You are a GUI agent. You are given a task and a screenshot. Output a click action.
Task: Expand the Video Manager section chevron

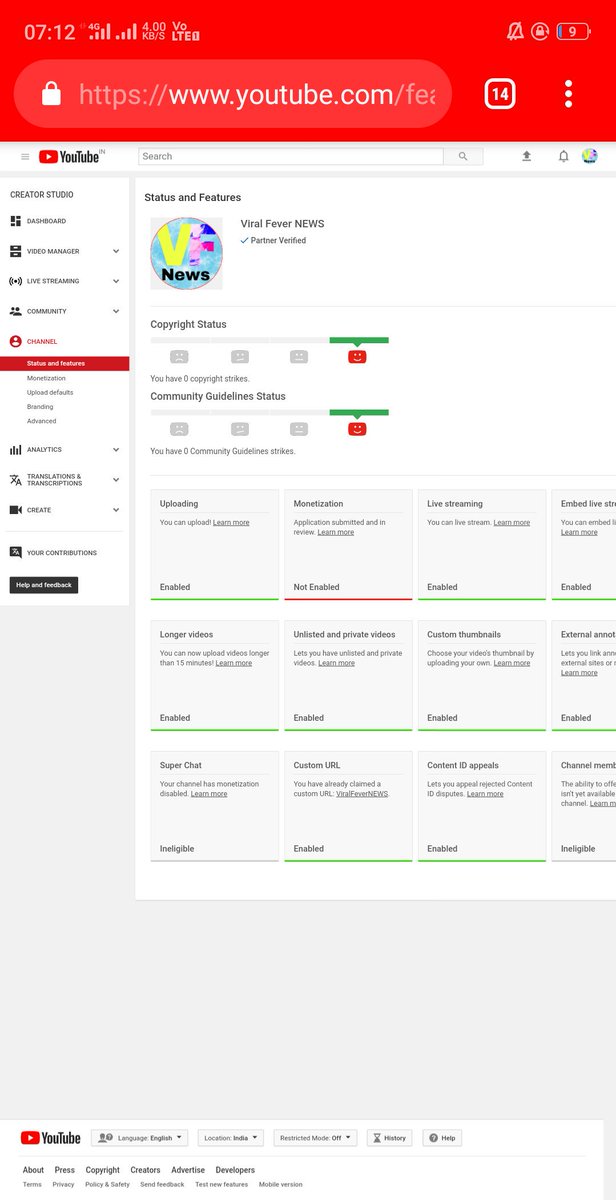coord(116,251)
